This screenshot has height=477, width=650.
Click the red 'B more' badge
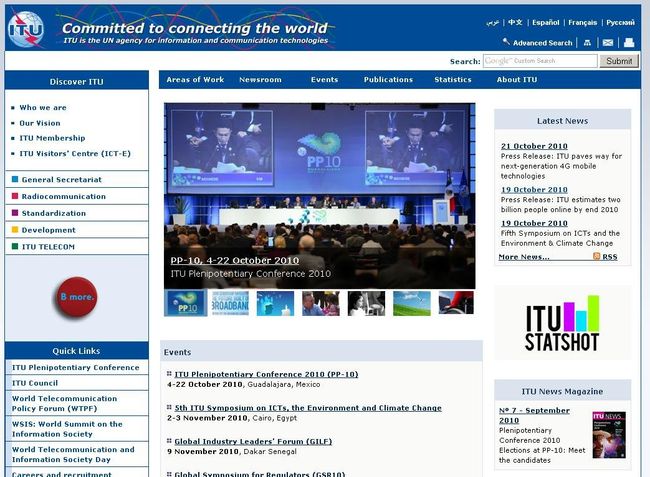pos(76,297)
